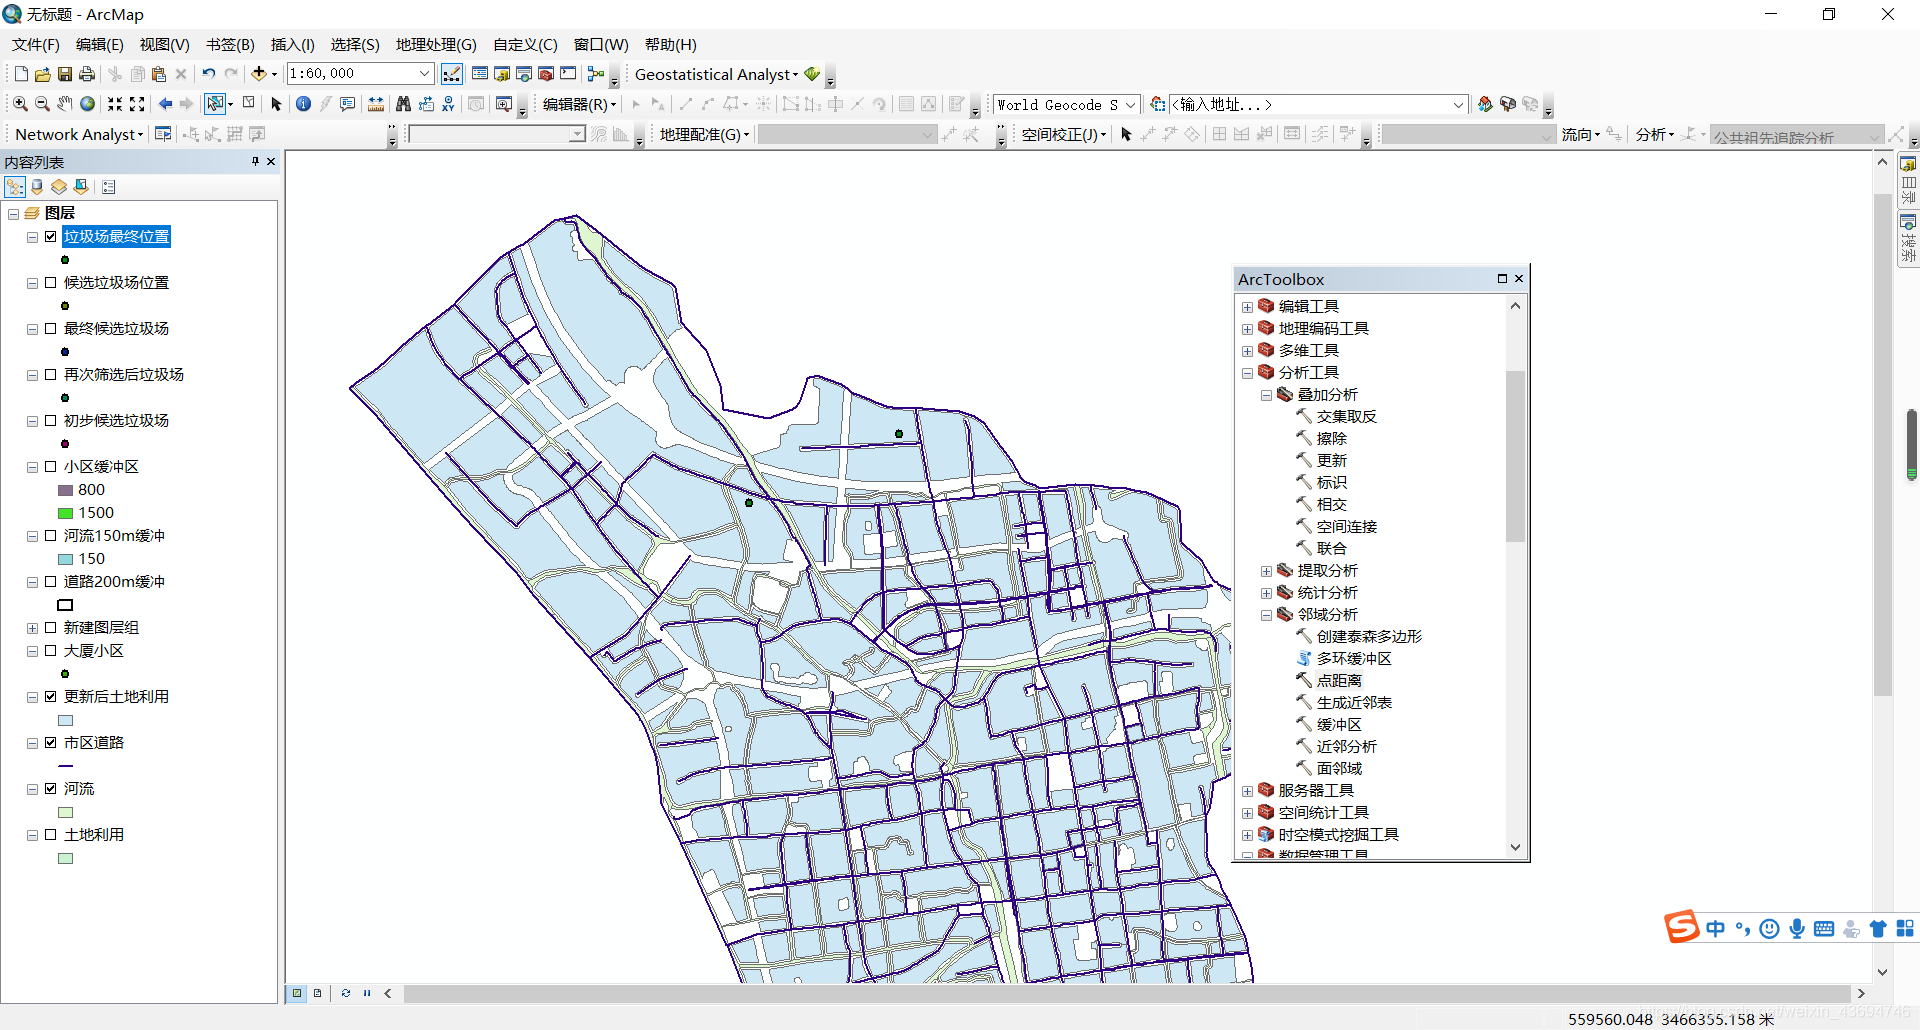Collapse the 分析工具 toolbox
Viewport: 1920px width, 1030px height.
click(x=1247, y=373)
